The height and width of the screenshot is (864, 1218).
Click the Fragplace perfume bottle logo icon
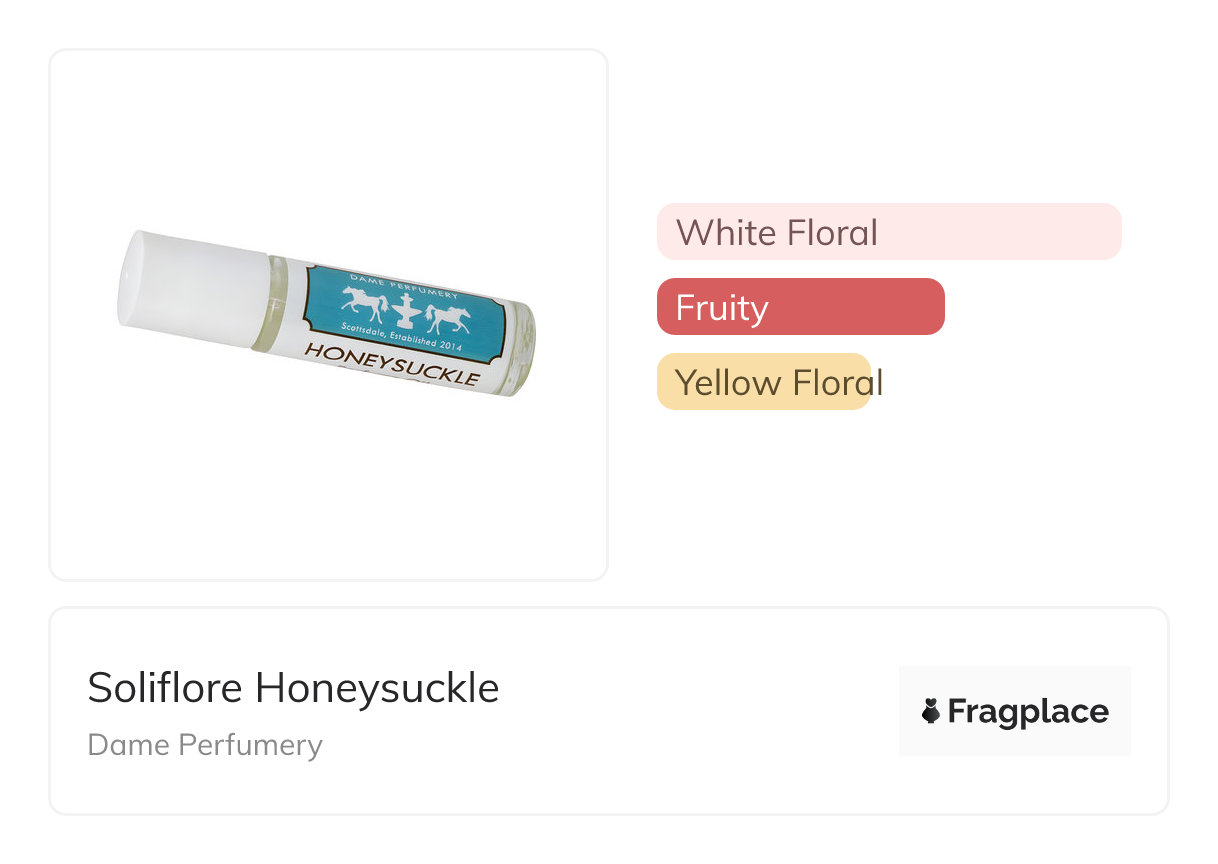click(931, 711)
